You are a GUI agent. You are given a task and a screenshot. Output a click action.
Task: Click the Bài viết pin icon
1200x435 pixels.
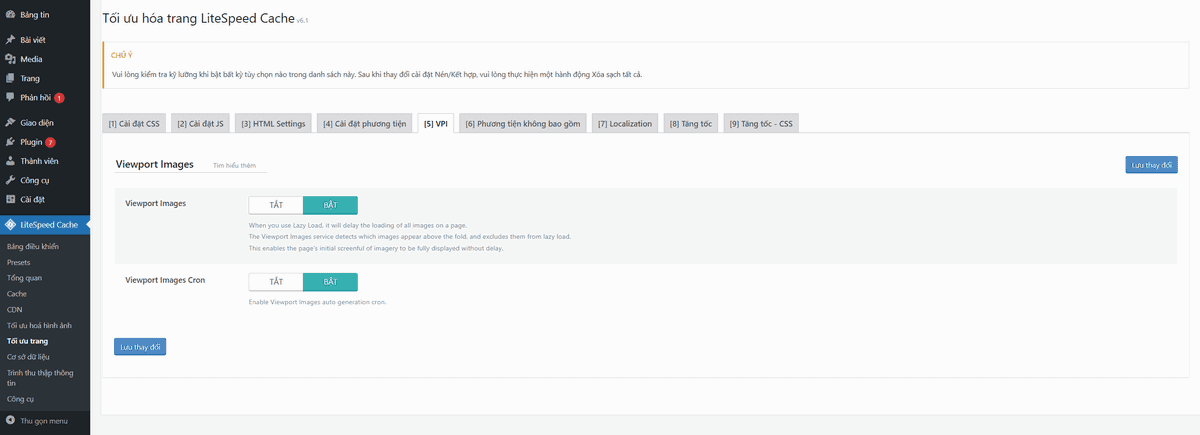(x=10, y=40)
